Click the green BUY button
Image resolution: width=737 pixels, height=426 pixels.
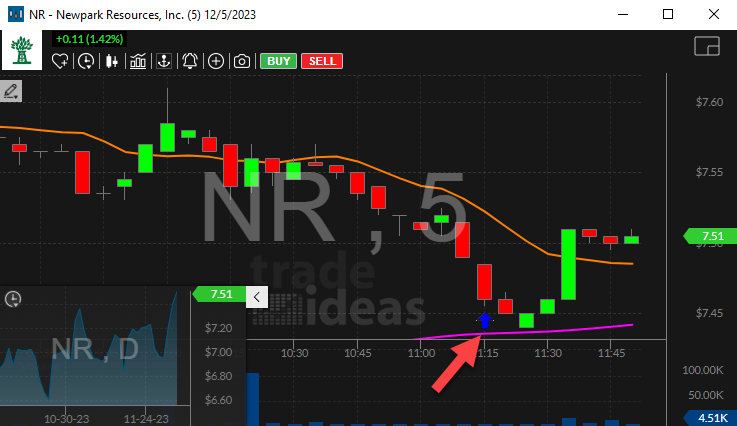(278, 61)
